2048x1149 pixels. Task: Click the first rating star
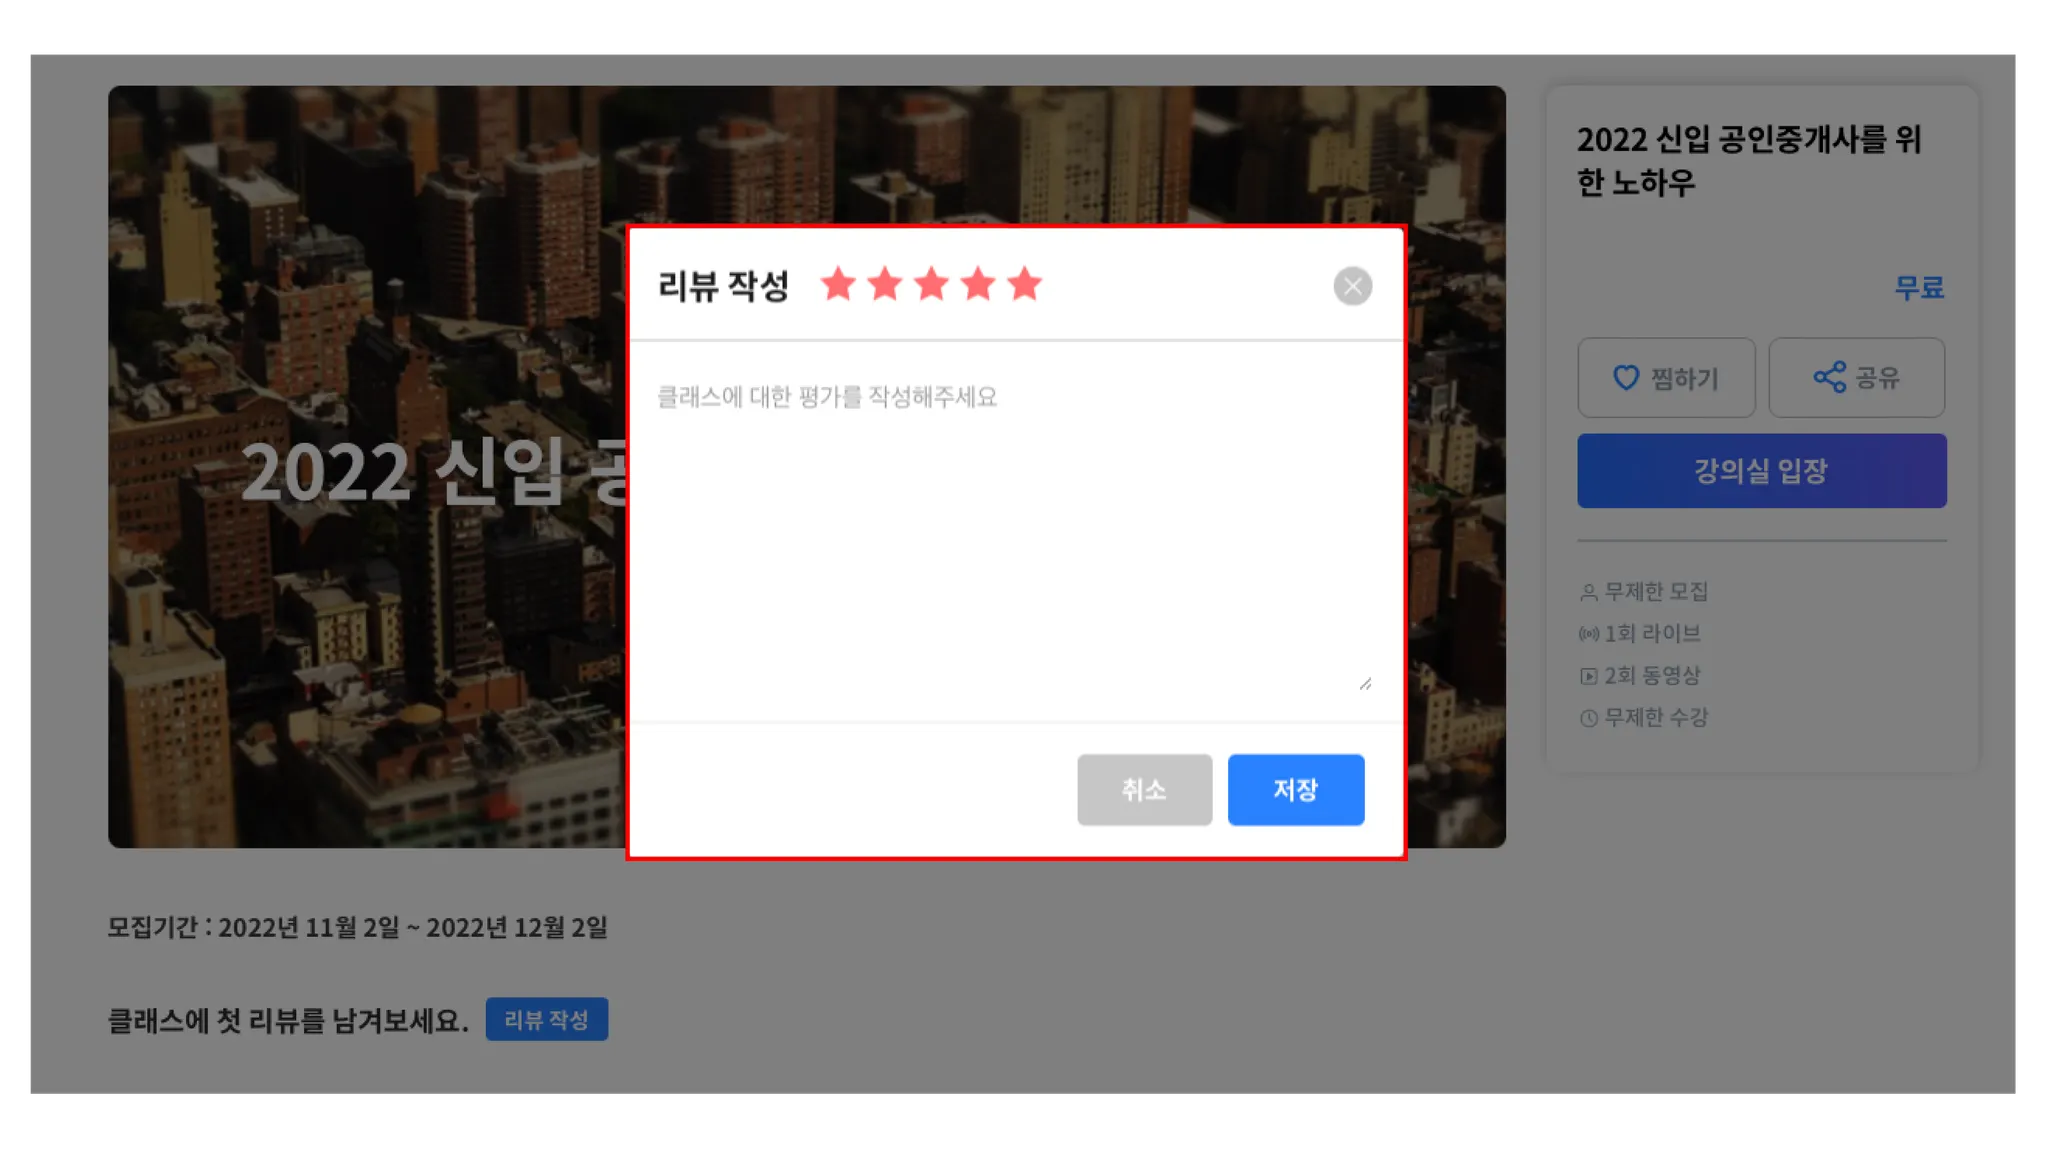tap(838, 285)
